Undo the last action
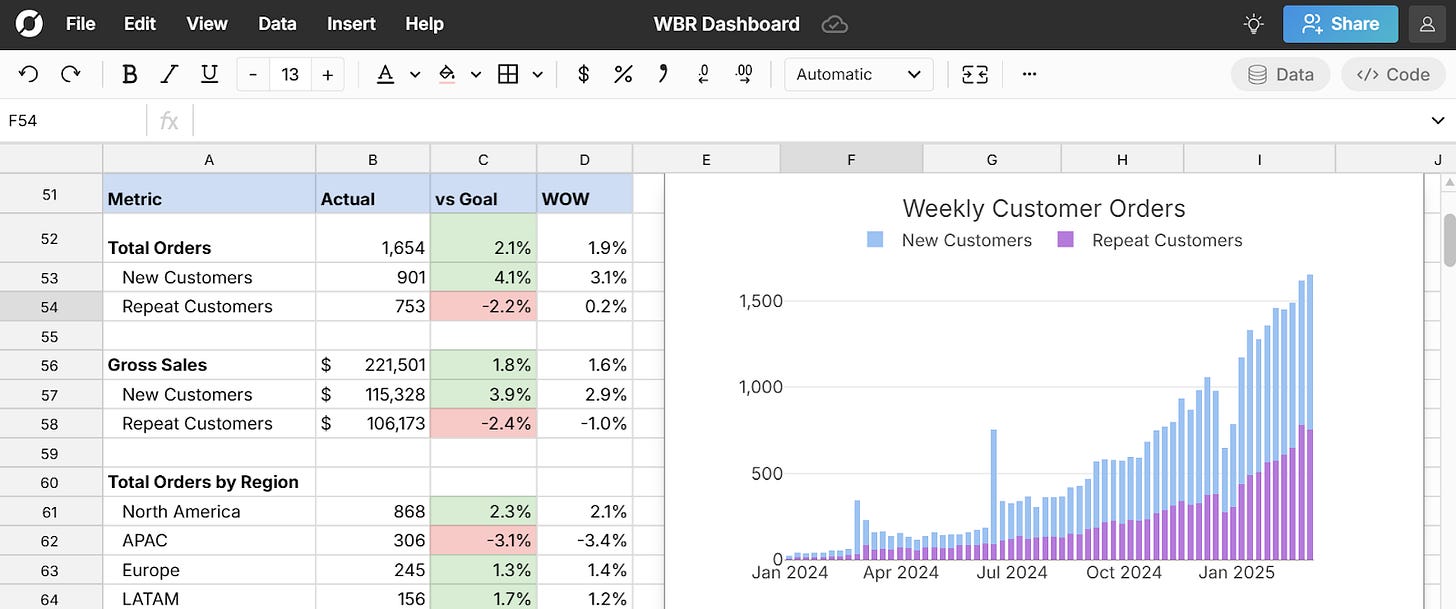 (x=29, y=74)
